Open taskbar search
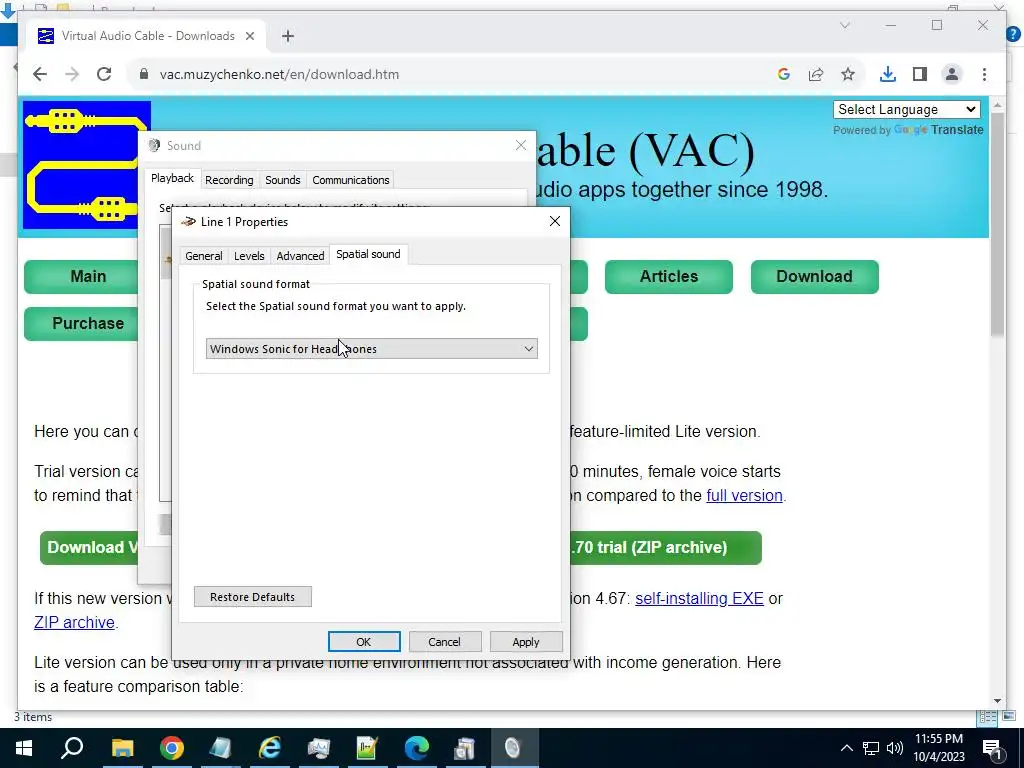Image resolution: width=1024 pixels, height=768 pixels. (72, 748)
